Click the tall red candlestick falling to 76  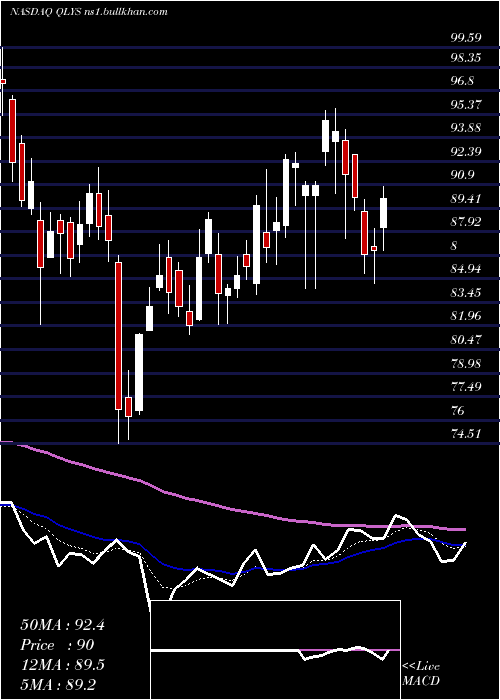tap(118, 336)
